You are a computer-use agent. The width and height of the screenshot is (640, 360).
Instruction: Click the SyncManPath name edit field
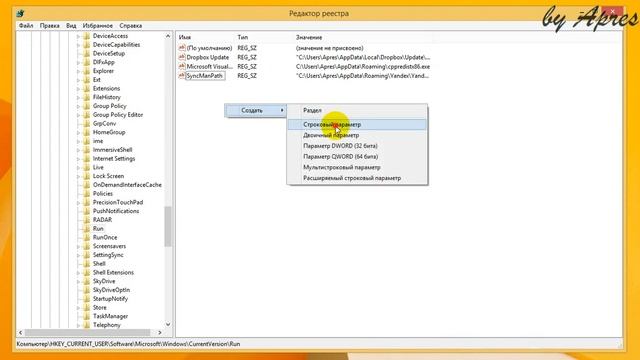[x=205, y=76]
